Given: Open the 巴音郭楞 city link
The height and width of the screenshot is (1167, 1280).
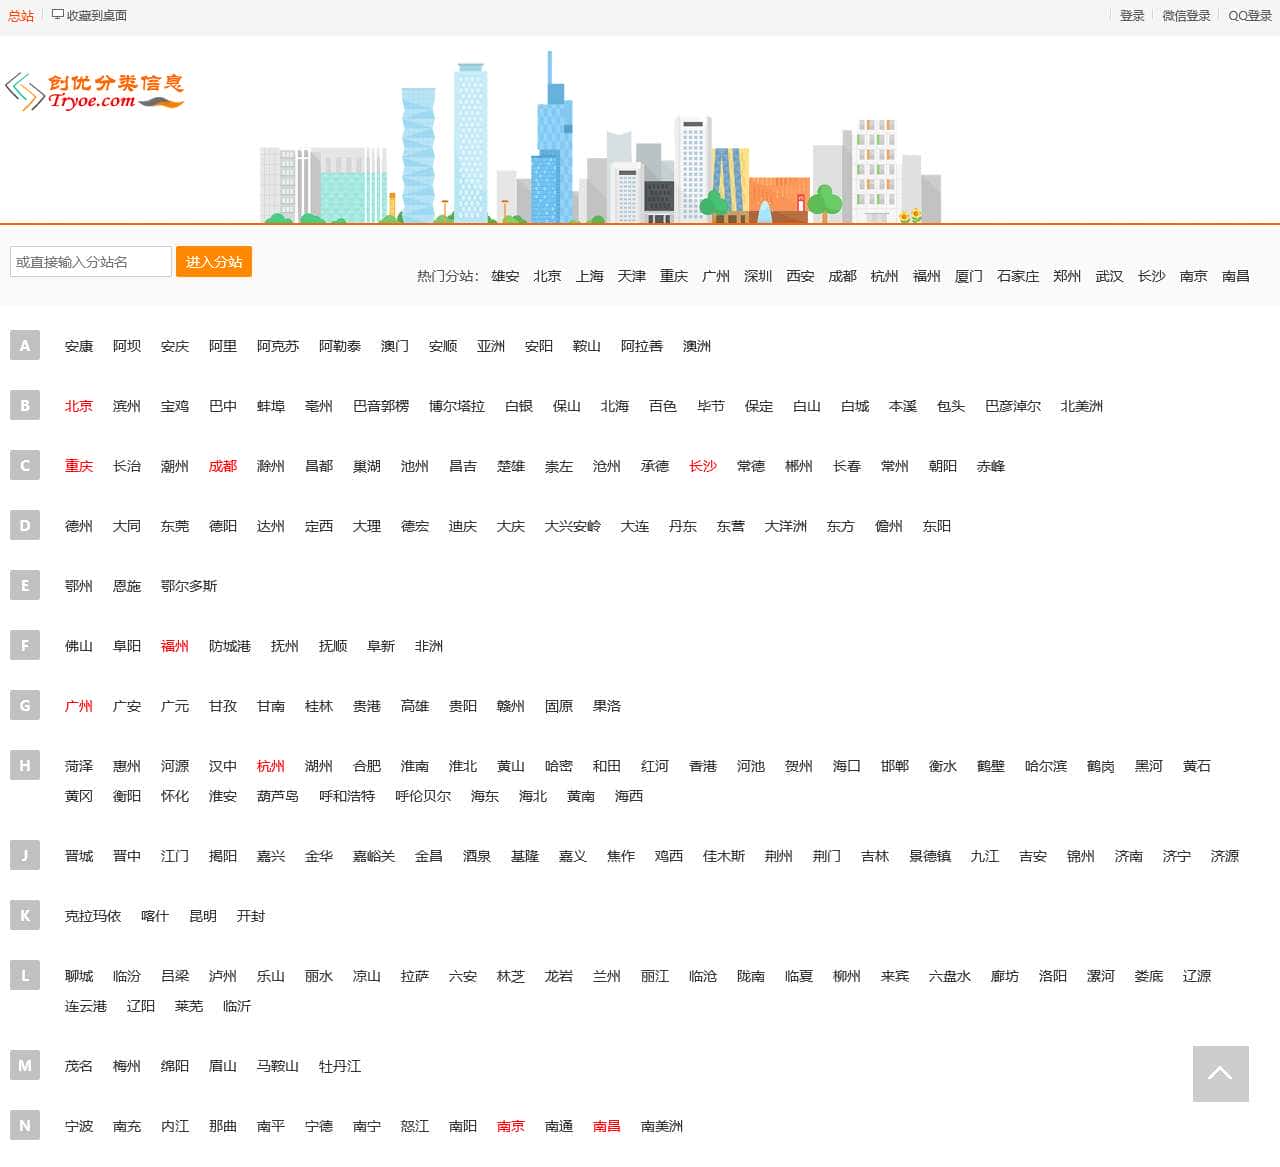Looking at the screenshot, I should point(381,406).
